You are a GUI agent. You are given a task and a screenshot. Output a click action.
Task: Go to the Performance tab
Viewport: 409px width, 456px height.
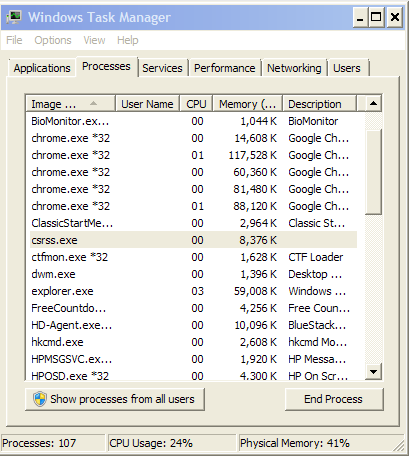[x=225, y=68]
